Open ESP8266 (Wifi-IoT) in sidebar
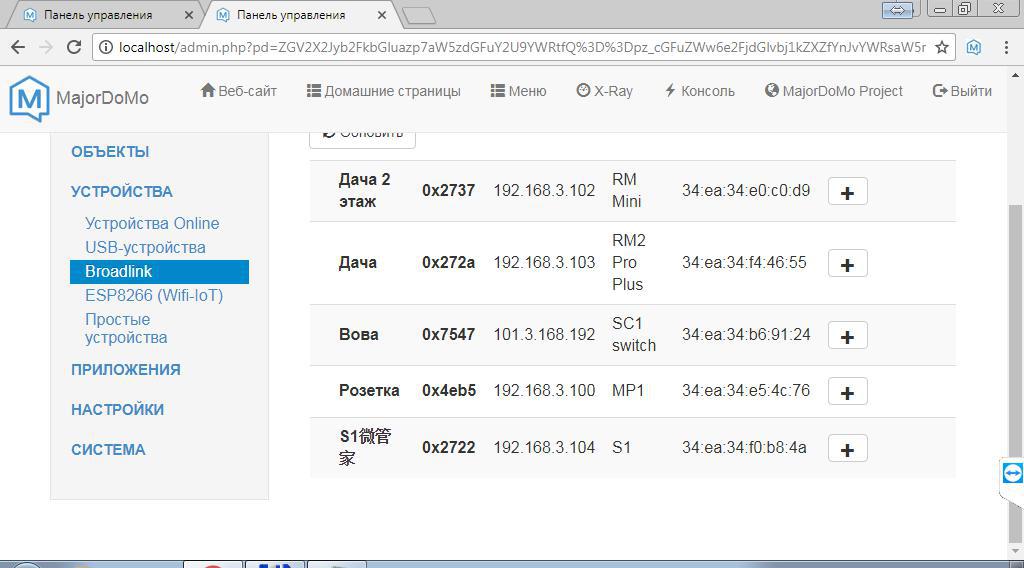1024x568 pixels. [x=154, y=295]
